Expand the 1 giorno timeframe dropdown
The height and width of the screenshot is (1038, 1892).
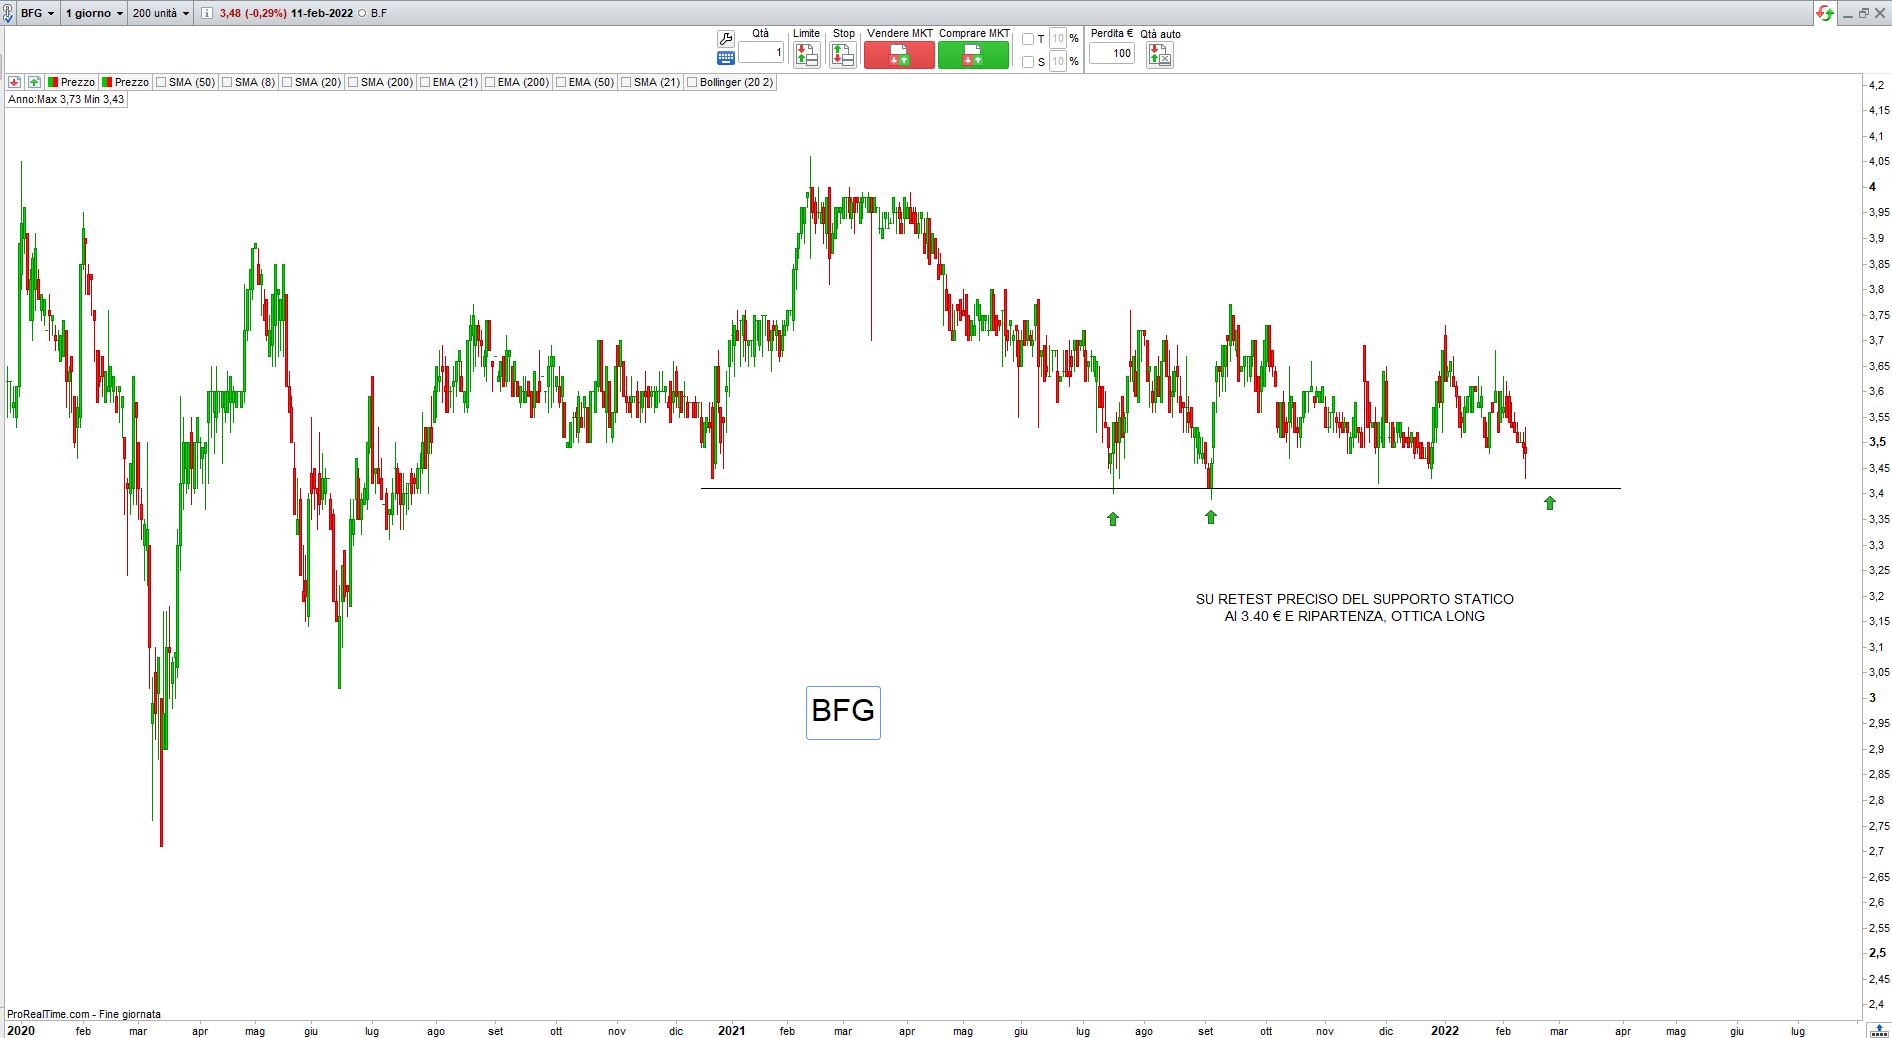pos(94,13)
